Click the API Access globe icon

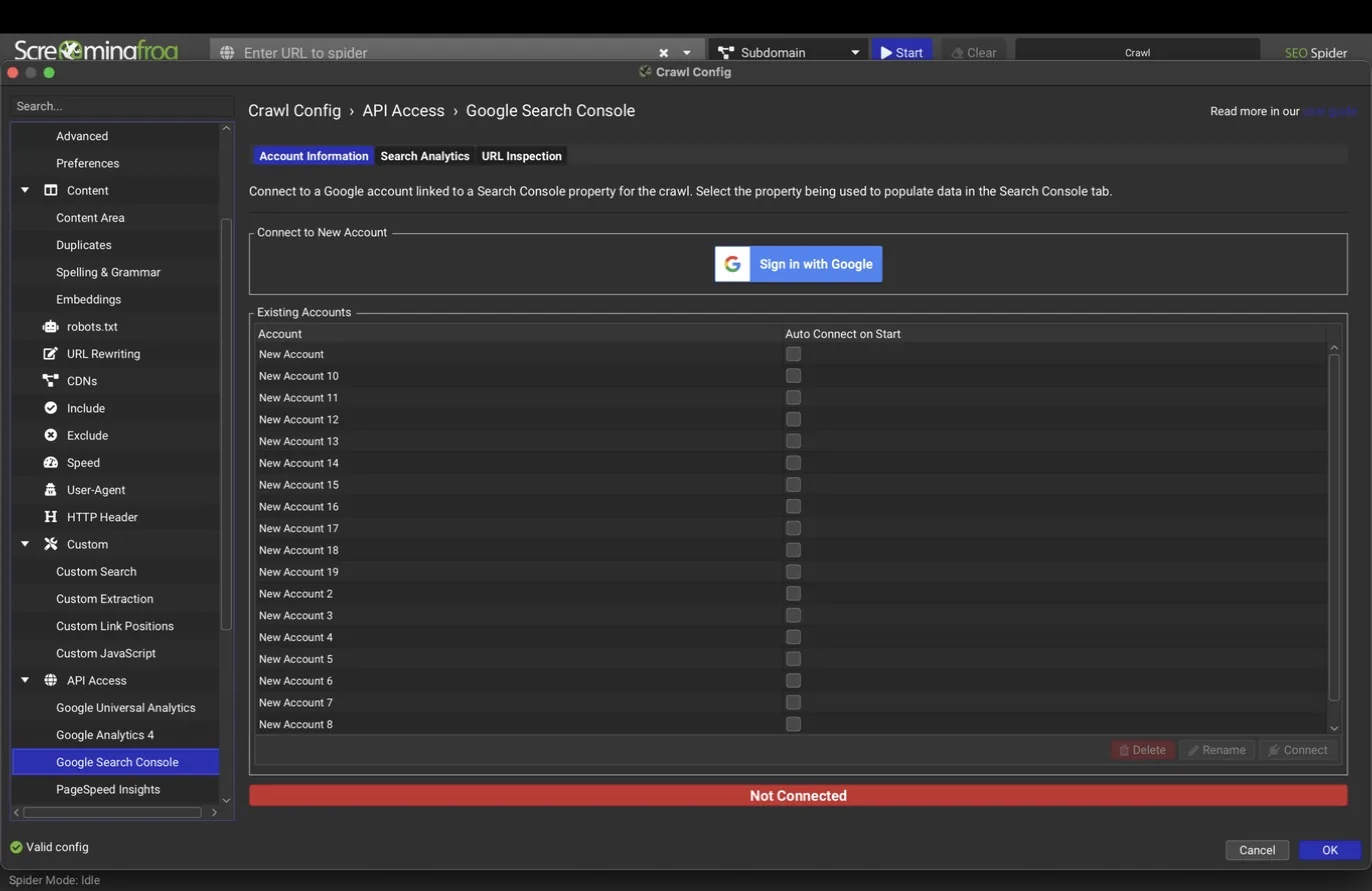click(51, 680)
